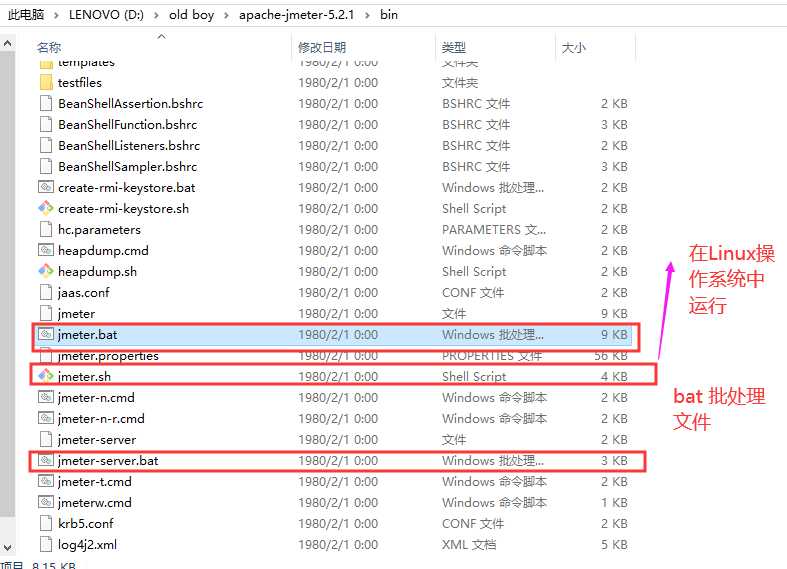The width and height of the screenshot is (787, 569).
Task: Click the jmeter-t.cmd script icon
Action: click(x=46, y=481)
